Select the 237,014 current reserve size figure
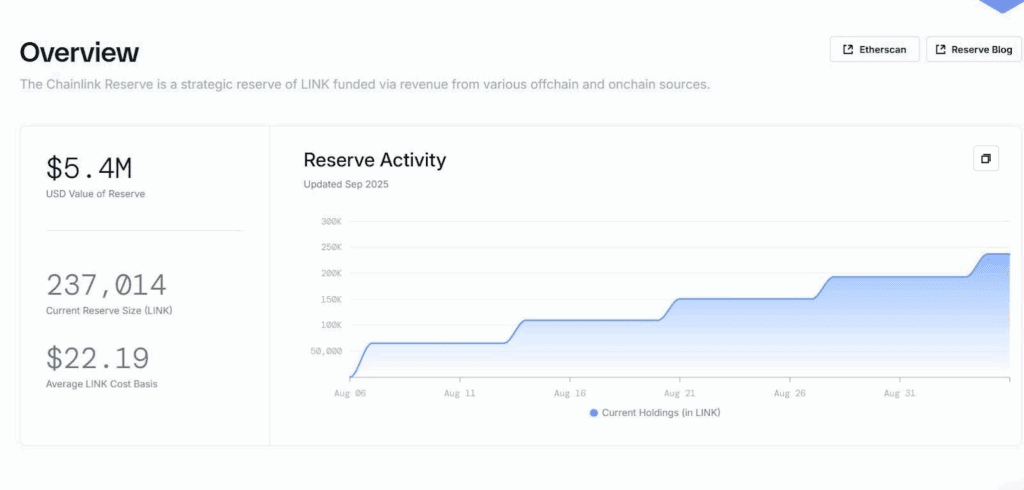The image size is (1024, 490). [106, 285]
